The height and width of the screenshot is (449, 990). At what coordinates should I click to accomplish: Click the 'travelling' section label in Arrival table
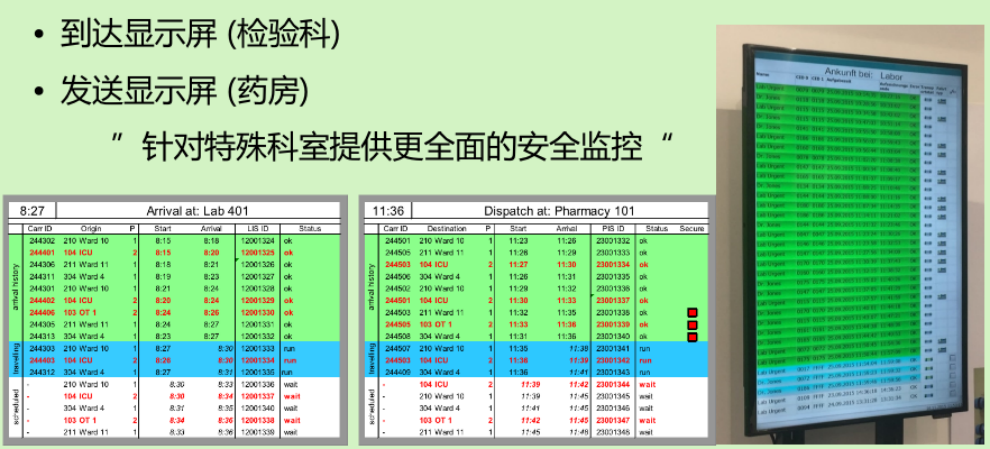16,360
